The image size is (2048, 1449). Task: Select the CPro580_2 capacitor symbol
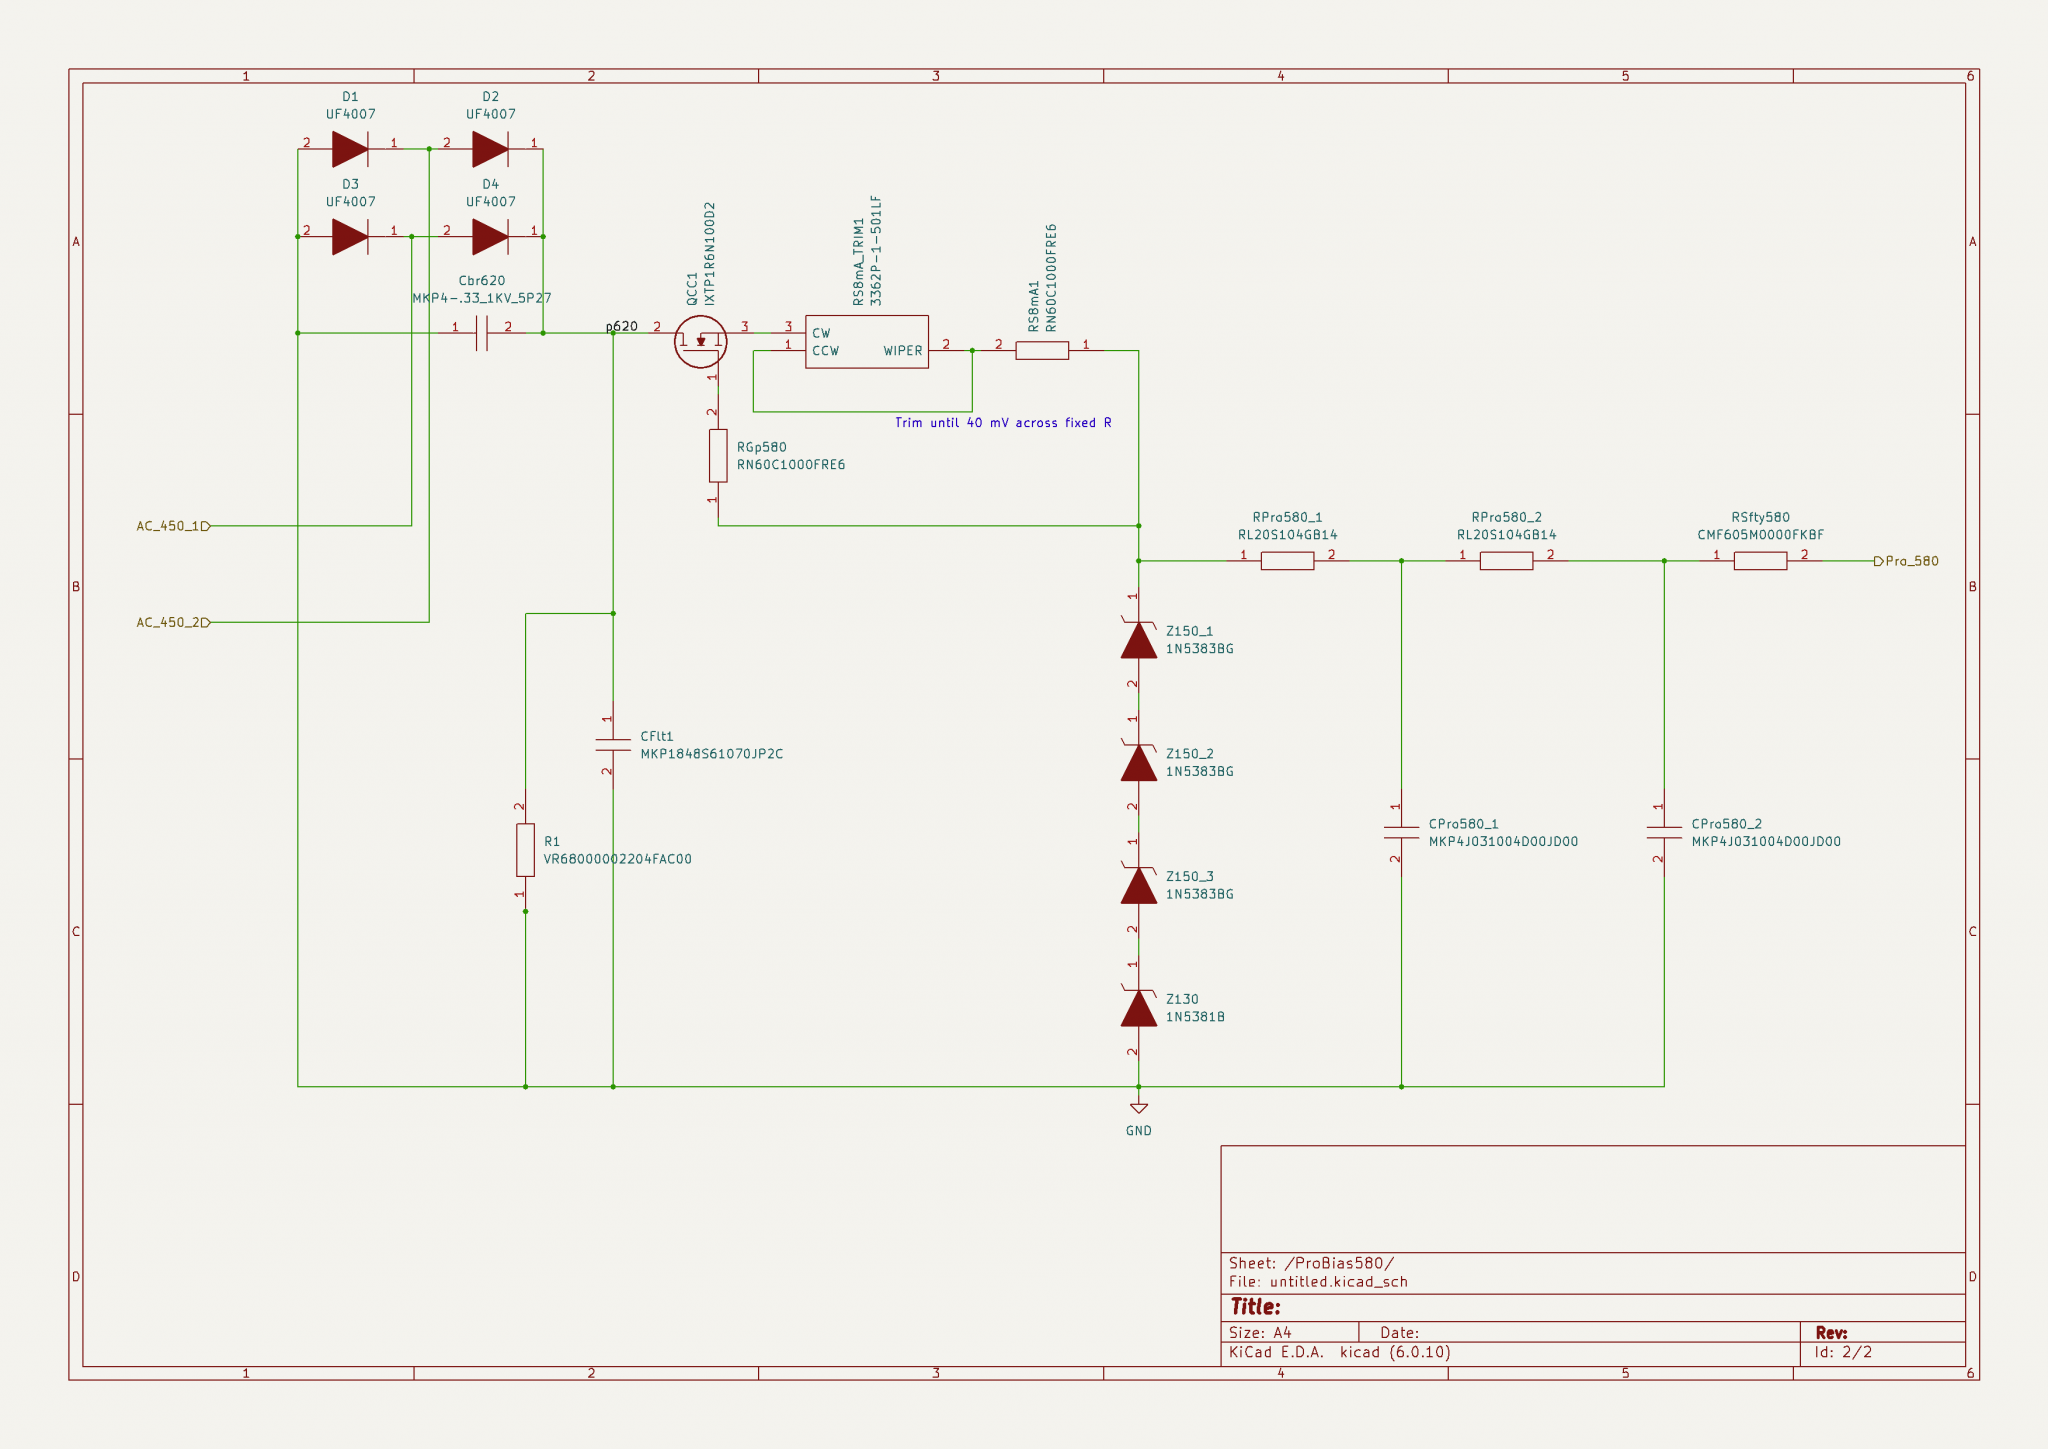click(x=1664, y=832)
